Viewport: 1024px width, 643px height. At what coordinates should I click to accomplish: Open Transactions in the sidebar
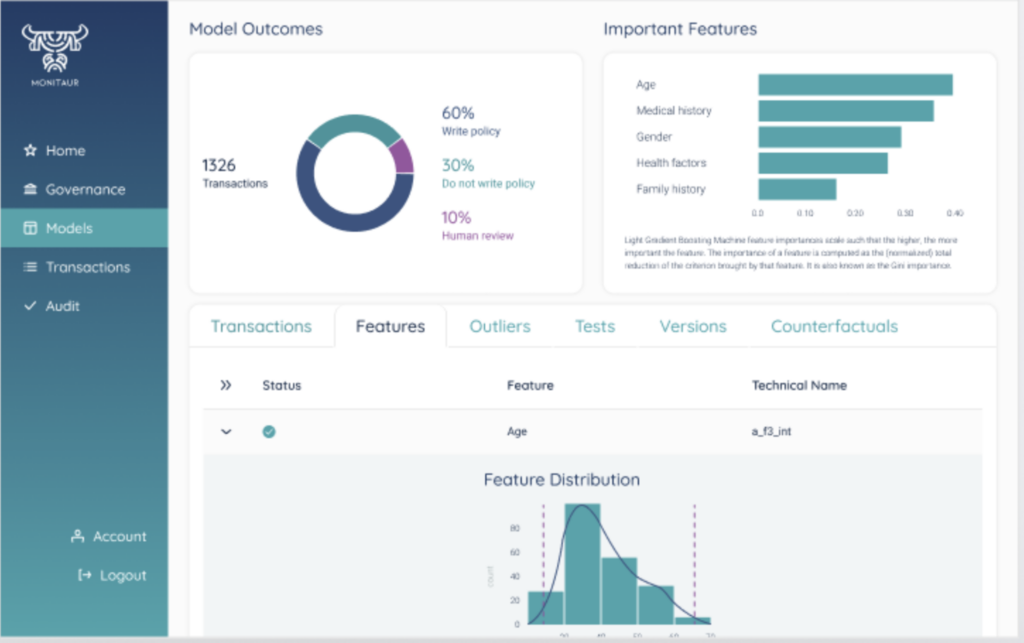(x=88, y=267)
